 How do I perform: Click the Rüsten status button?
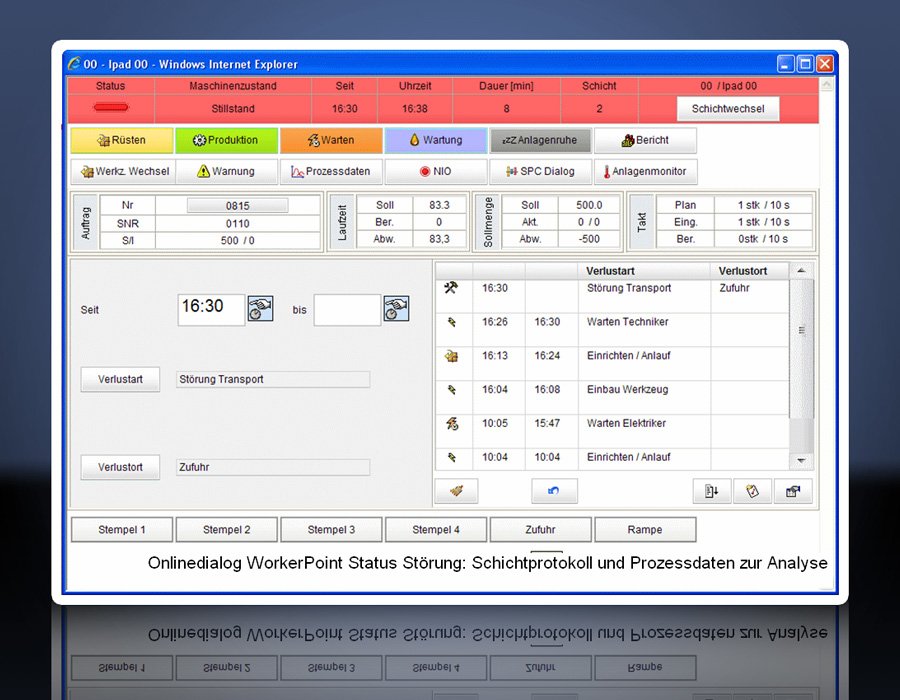[x=122, y=140]
